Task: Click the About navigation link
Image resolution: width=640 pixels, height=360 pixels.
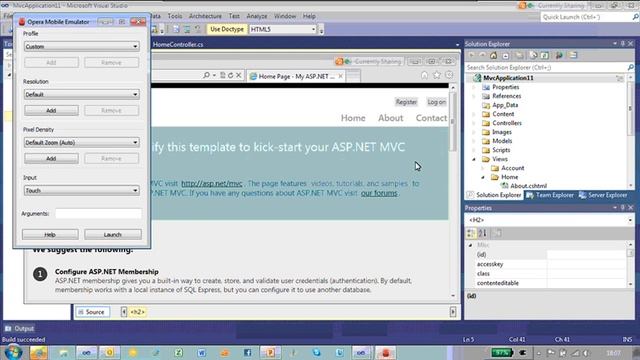Action: tap(391, 118)
